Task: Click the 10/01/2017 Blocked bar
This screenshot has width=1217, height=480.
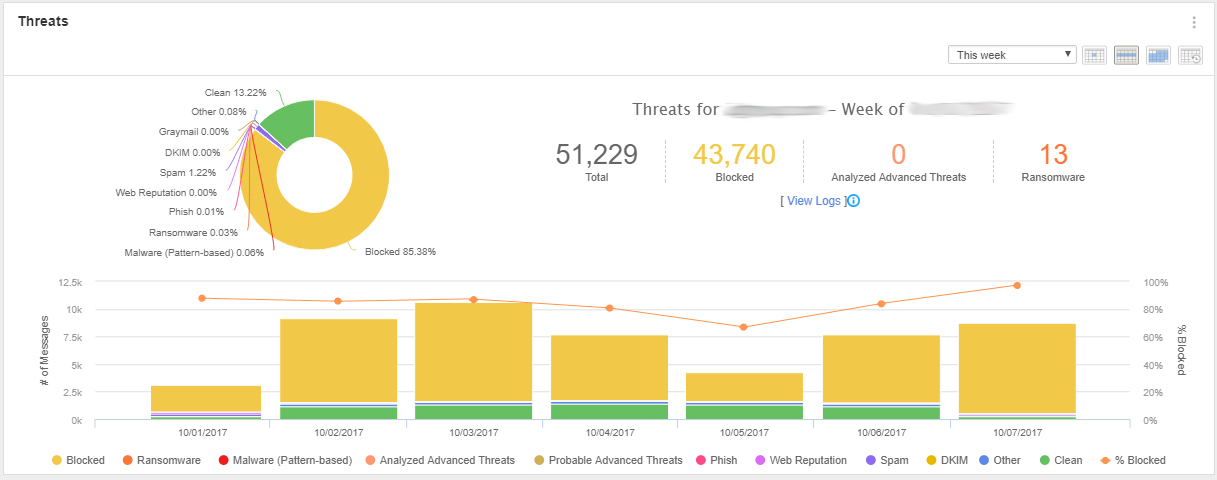Action: [206, 398]
